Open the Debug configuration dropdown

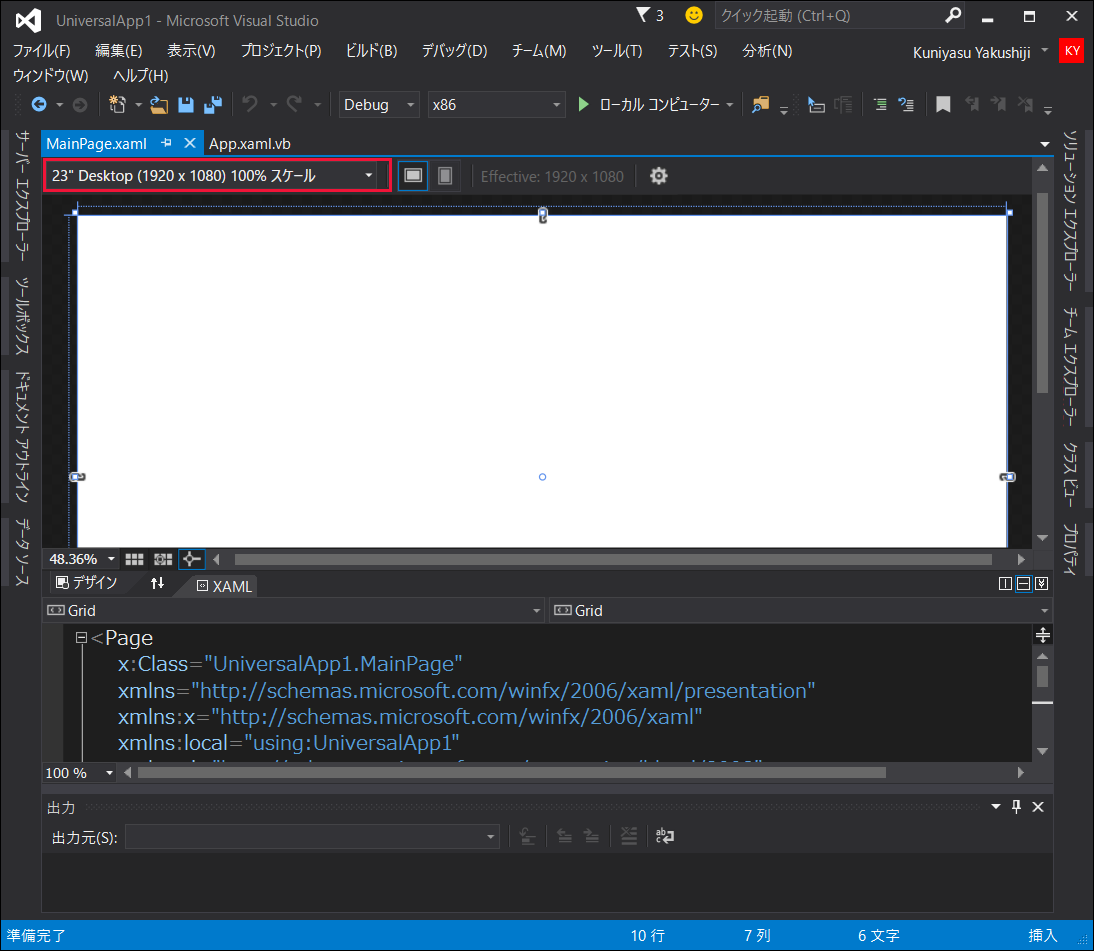coord(379,105)
